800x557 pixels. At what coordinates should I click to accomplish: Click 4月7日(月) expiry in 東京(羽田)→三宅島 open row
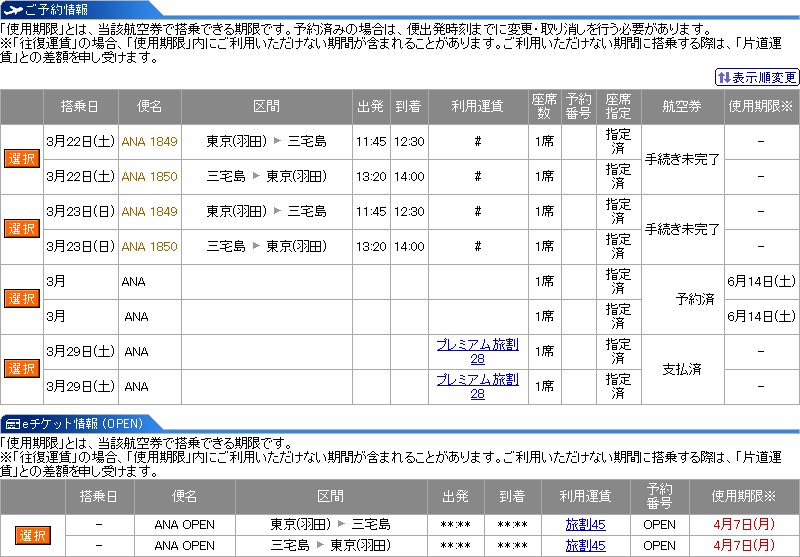(744, 524)
